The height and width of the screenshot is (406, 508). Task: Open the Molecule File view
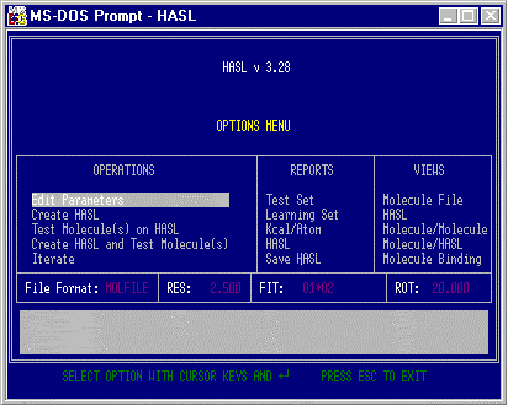[423, 200]
